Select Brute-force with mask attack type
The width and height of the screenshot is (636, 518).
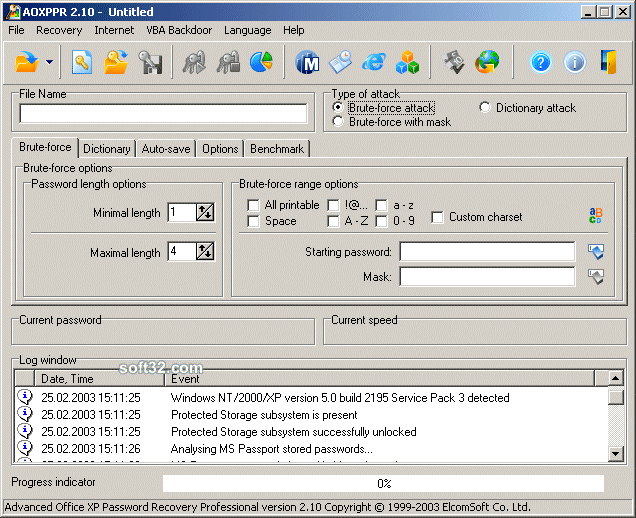click(x=337, y=121)
